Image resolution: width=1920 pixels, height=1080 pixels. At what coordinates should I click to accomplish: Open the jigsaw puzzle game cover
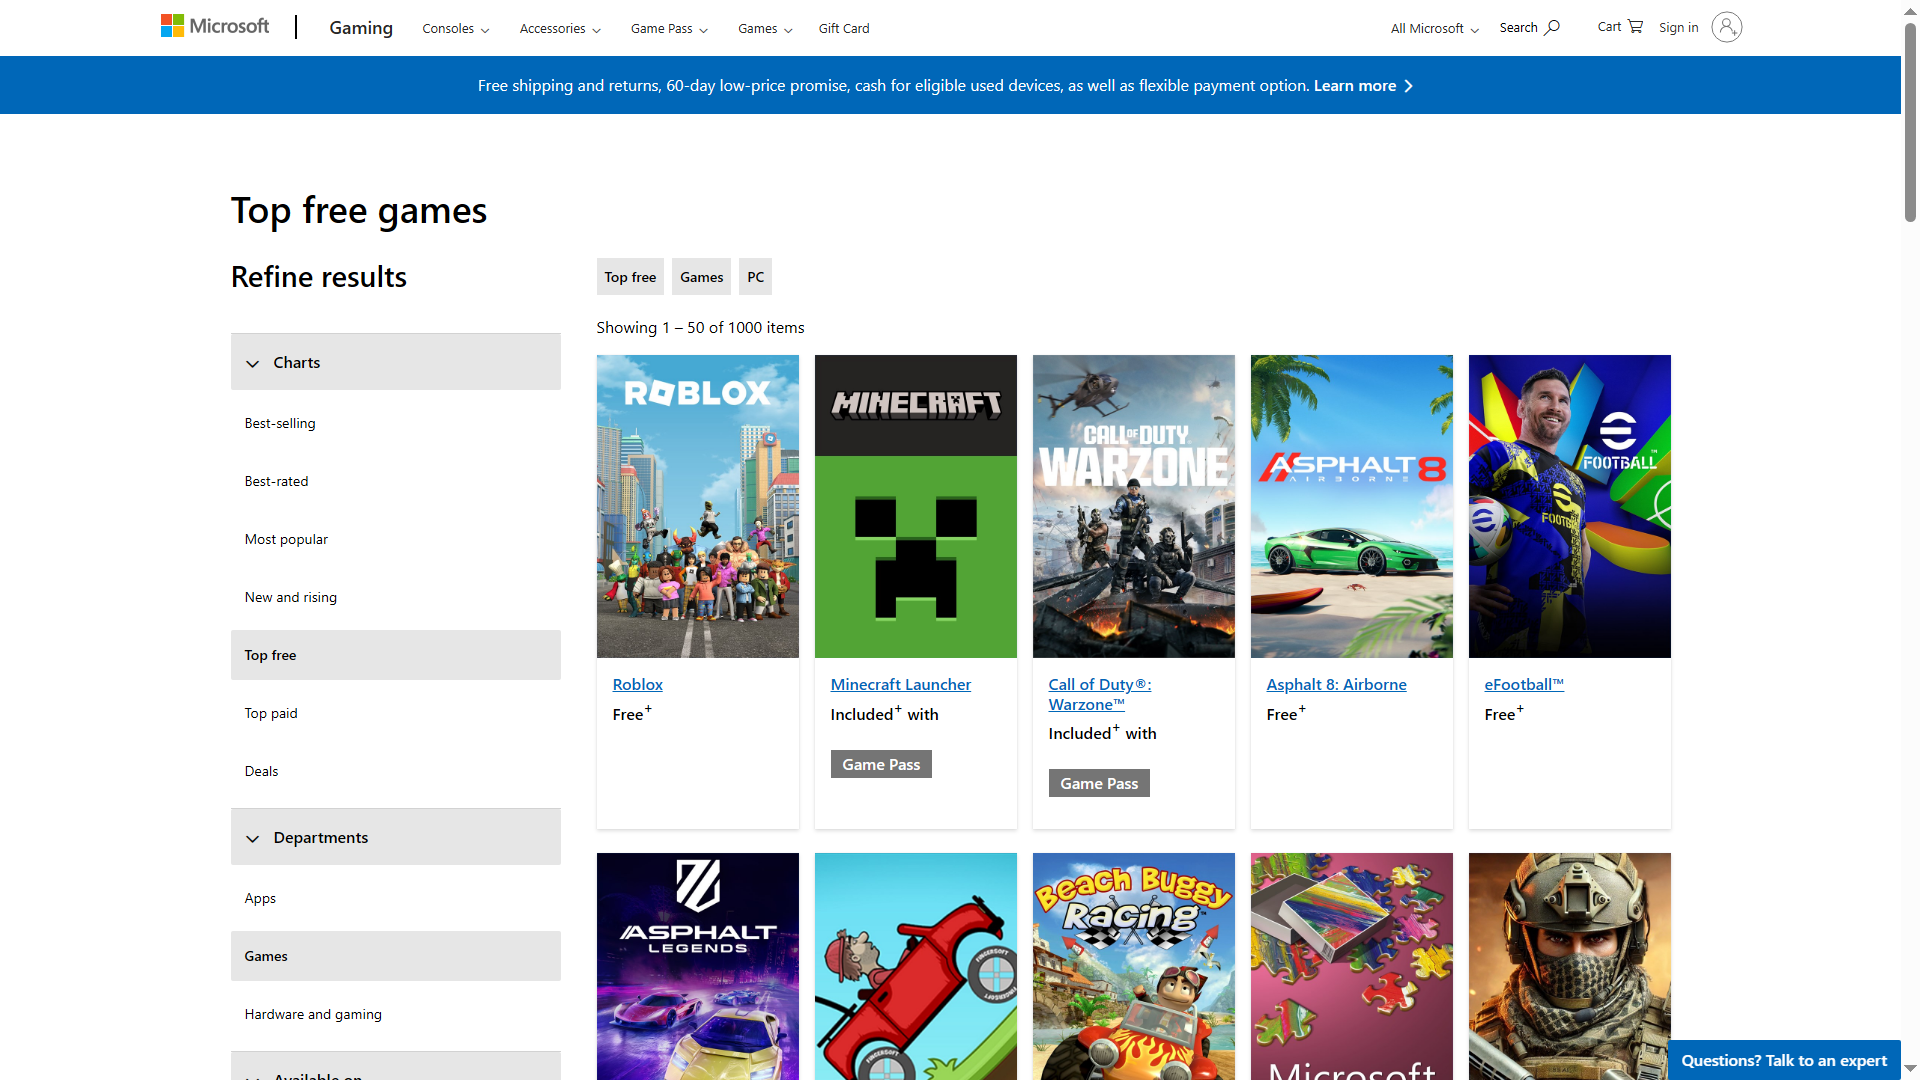[x=1352, y=966]
